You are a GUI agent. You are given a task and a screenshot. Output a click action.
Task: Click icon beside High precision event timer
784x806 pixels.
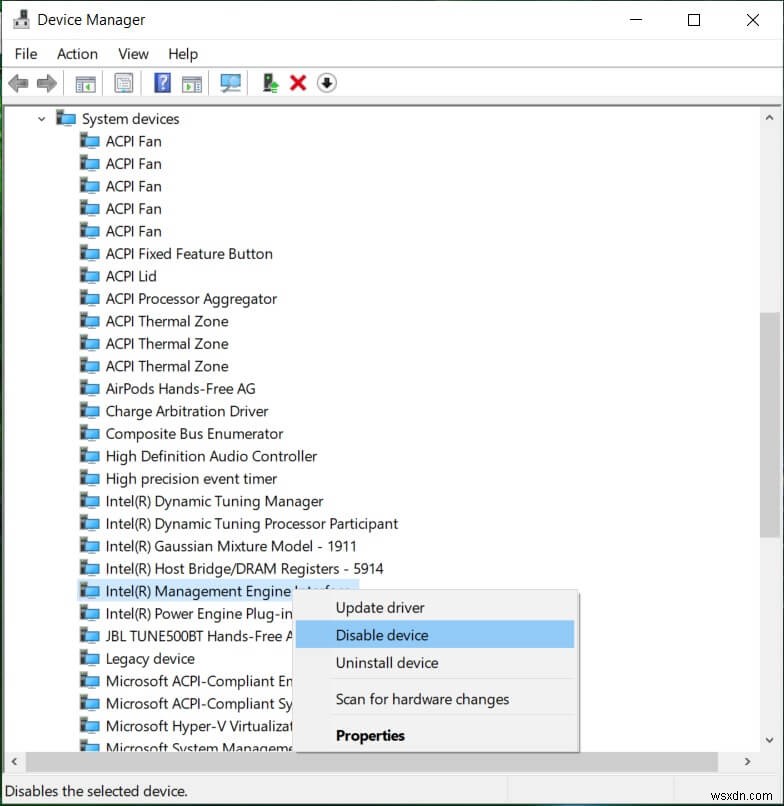(x=90, y=479)
